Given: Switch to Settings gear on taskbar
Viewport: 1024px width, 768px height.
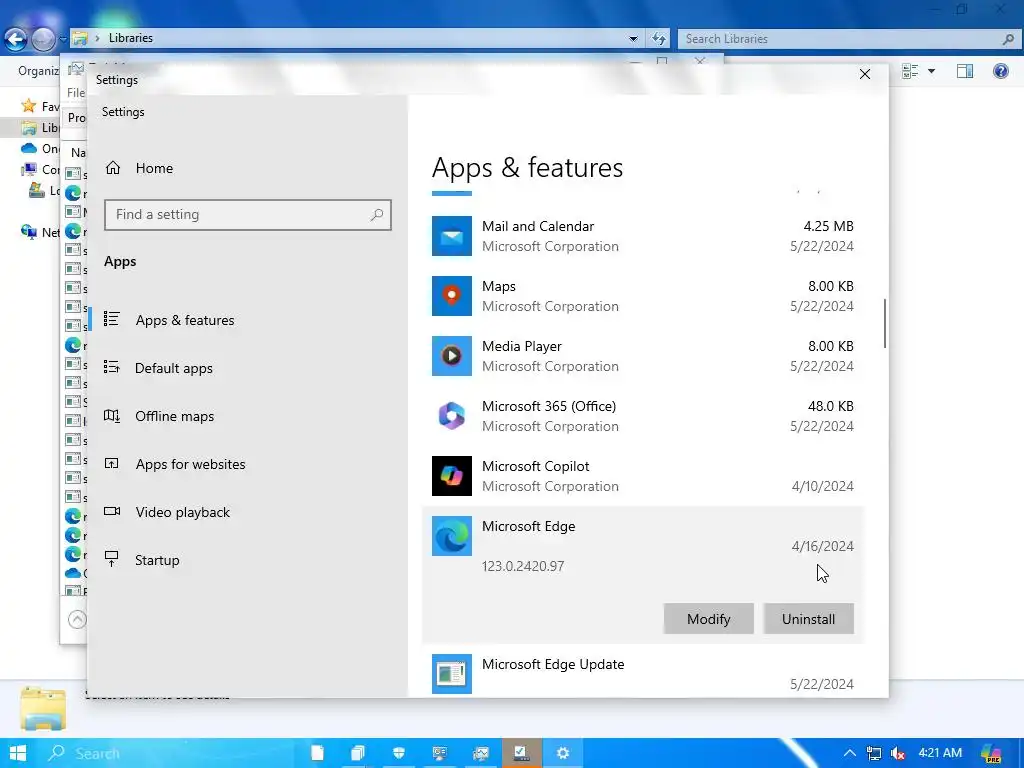Looking at the screenshot, I should coord(562,753).
